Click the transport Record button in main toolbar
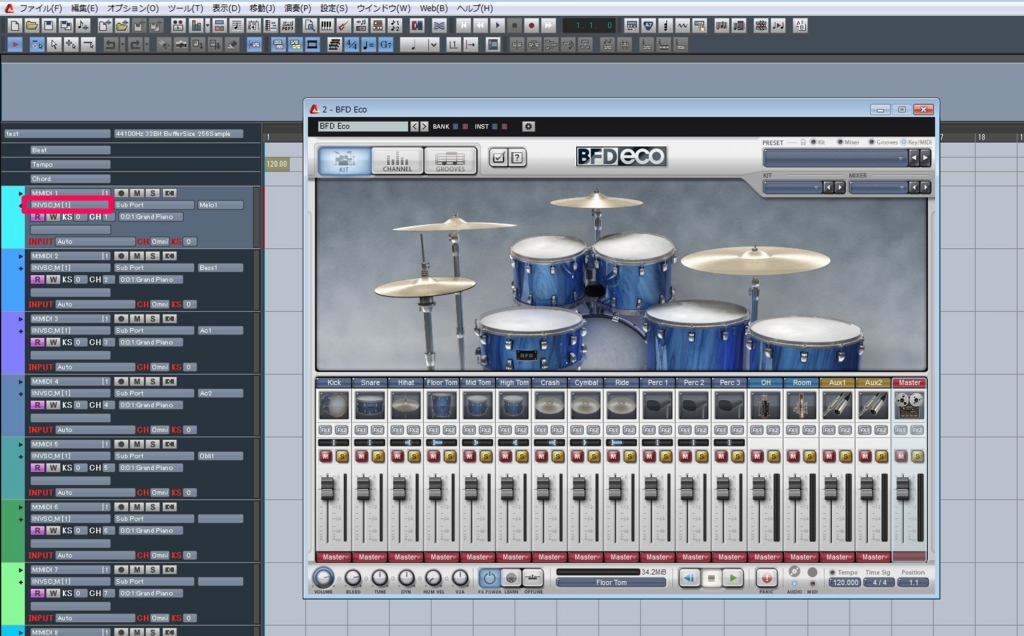The image size is (1024, 636). coord(532,25)
